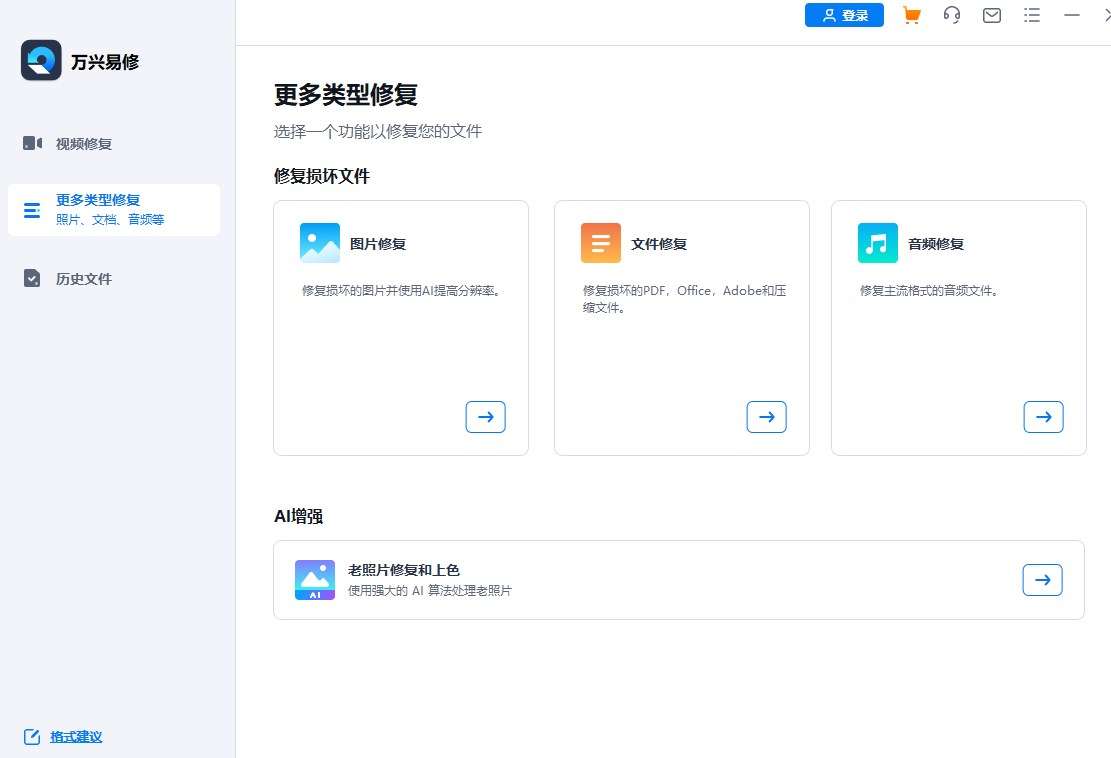Screen dimensions: 1111x758
Task: Open the 格式建议 link
Action: (76, 737)
